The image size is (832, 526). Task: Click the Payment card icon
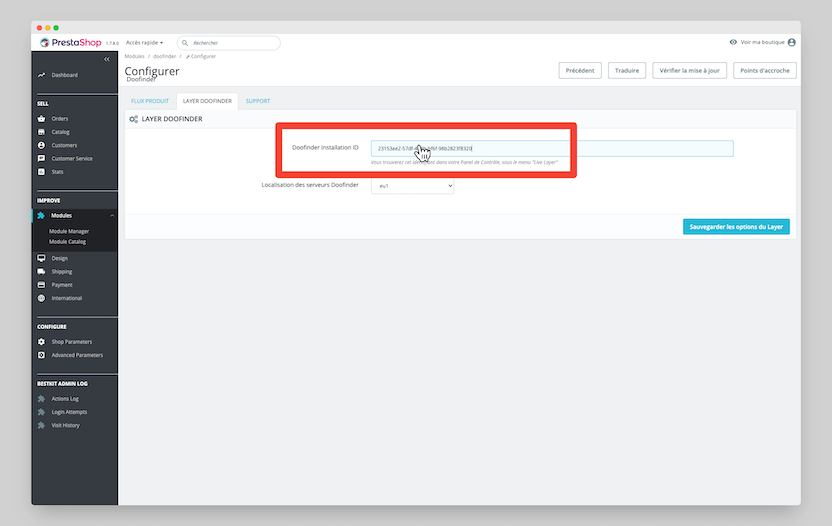41,284
